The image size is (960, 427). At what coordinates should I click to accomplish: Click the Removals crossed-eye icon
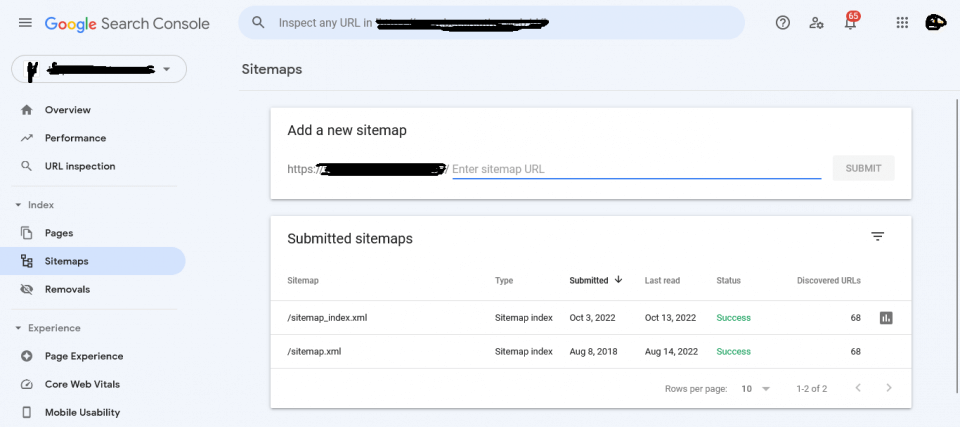tap(26, 289)
